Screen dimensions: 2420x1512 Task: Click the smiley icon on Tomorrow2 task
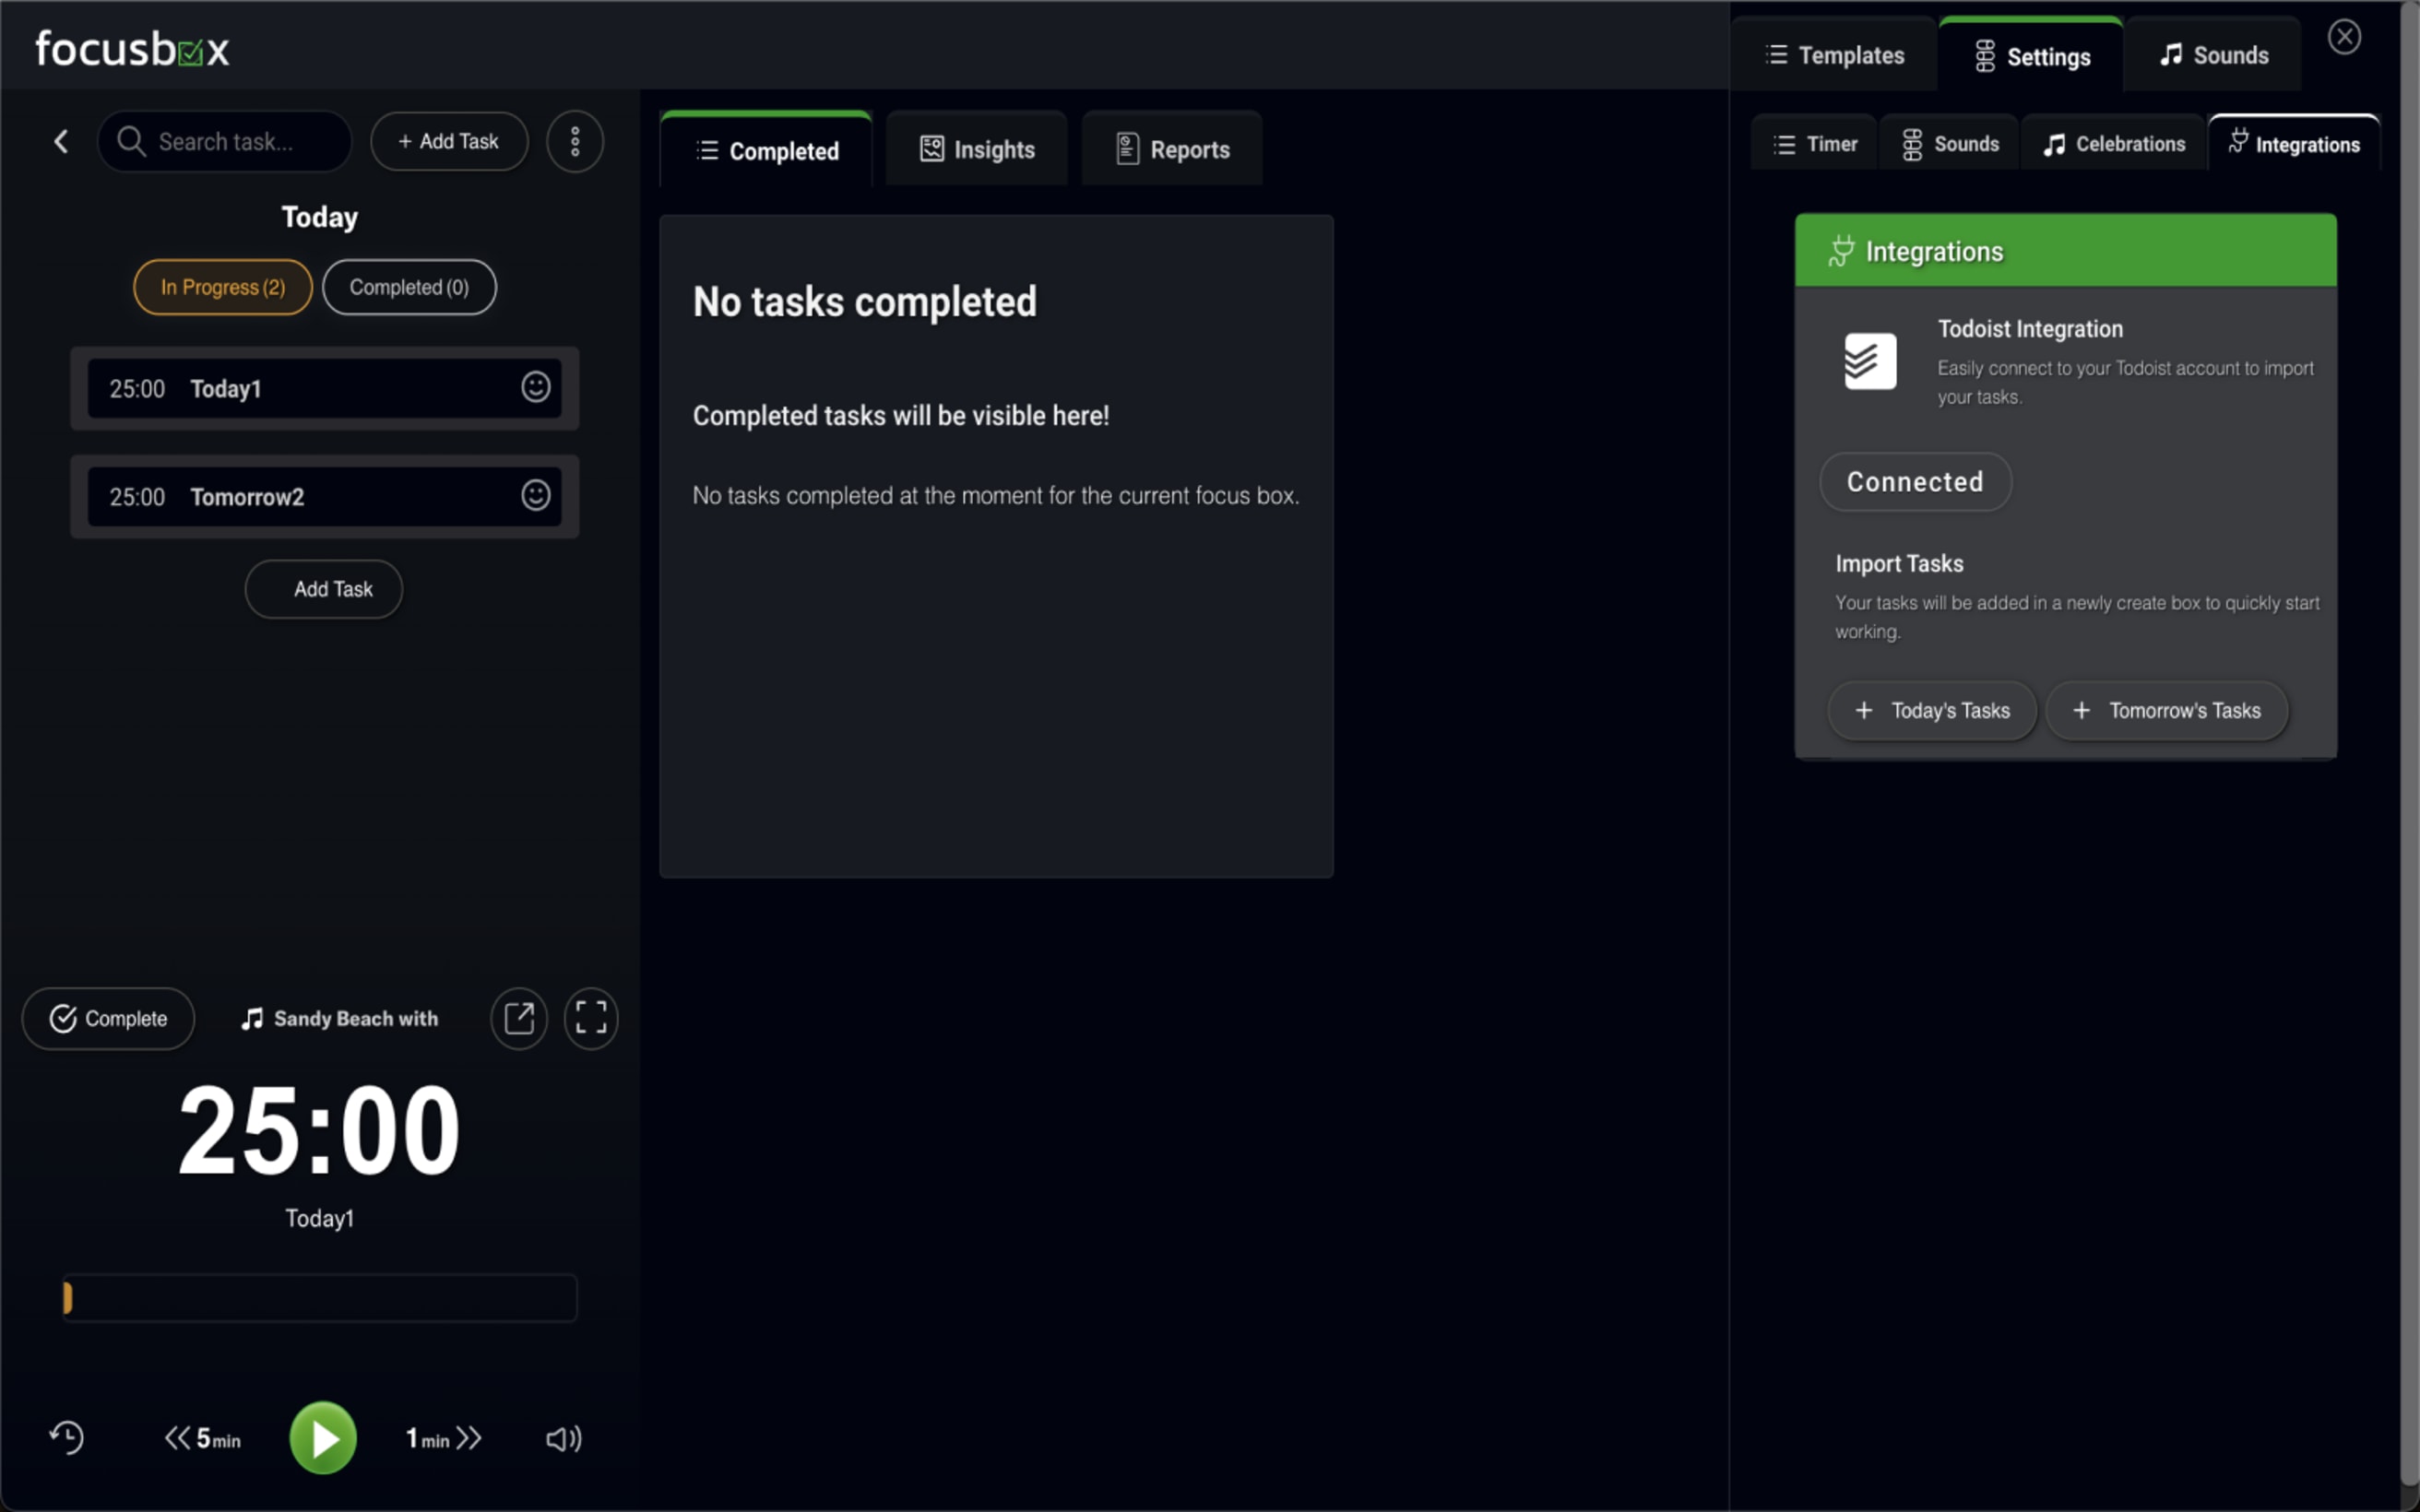pyautogui.click(x=536, y=494)
